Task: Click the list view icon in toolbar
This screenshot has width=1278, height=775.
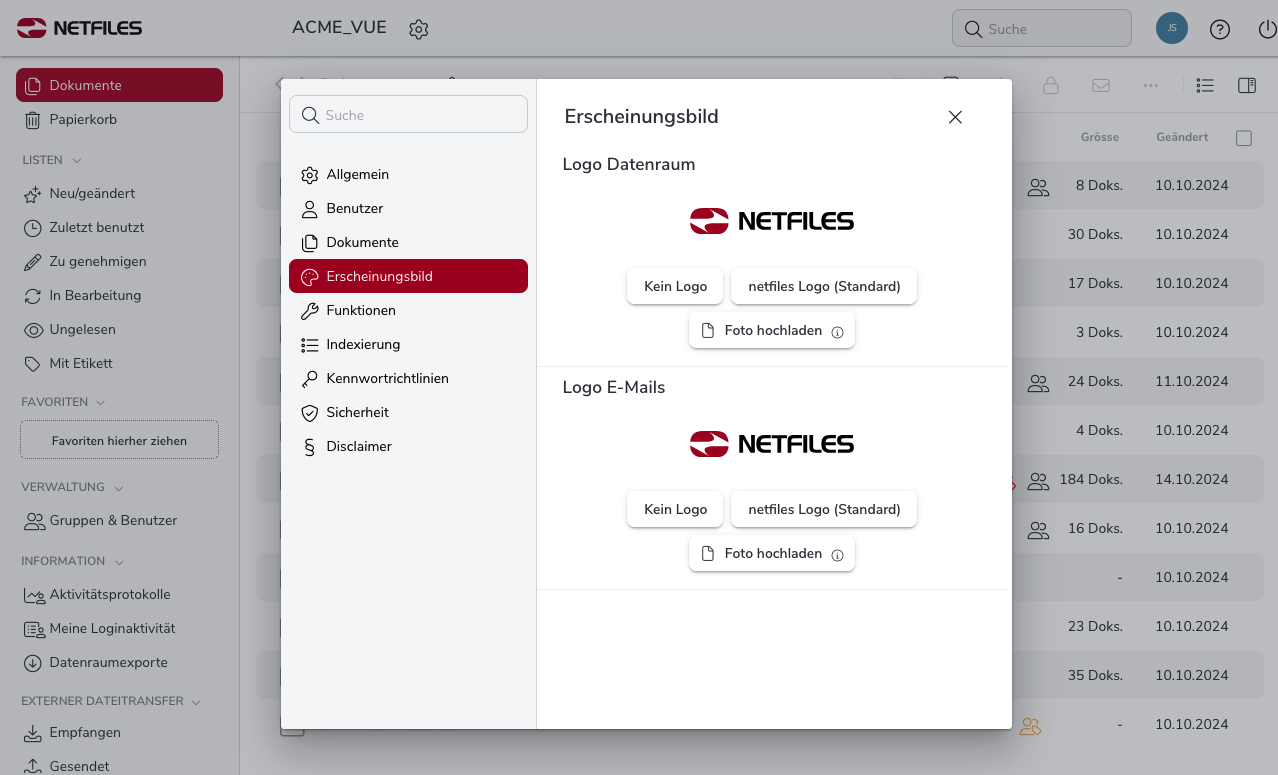Action: [1205, 86]
